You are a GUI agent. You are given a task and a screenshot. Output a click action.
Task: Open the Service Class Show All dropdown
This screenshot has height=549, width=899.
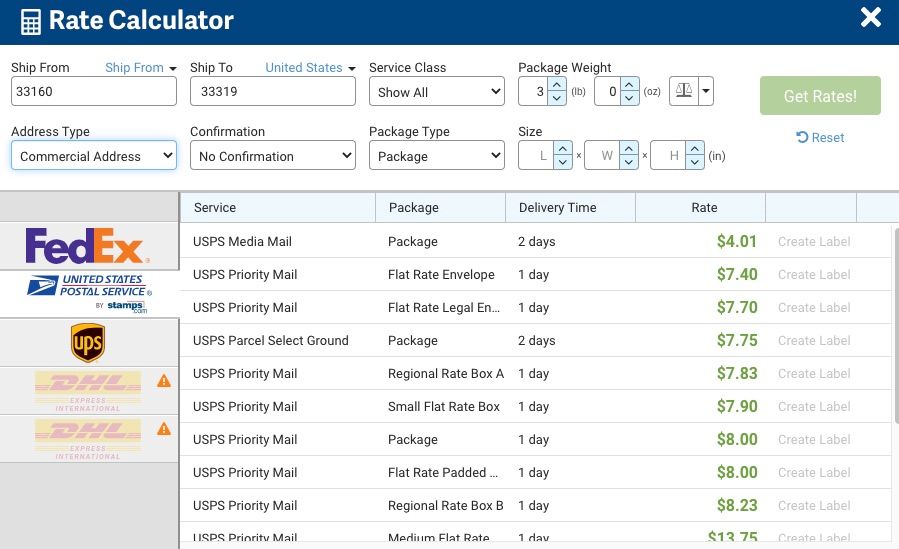point(437,92)
